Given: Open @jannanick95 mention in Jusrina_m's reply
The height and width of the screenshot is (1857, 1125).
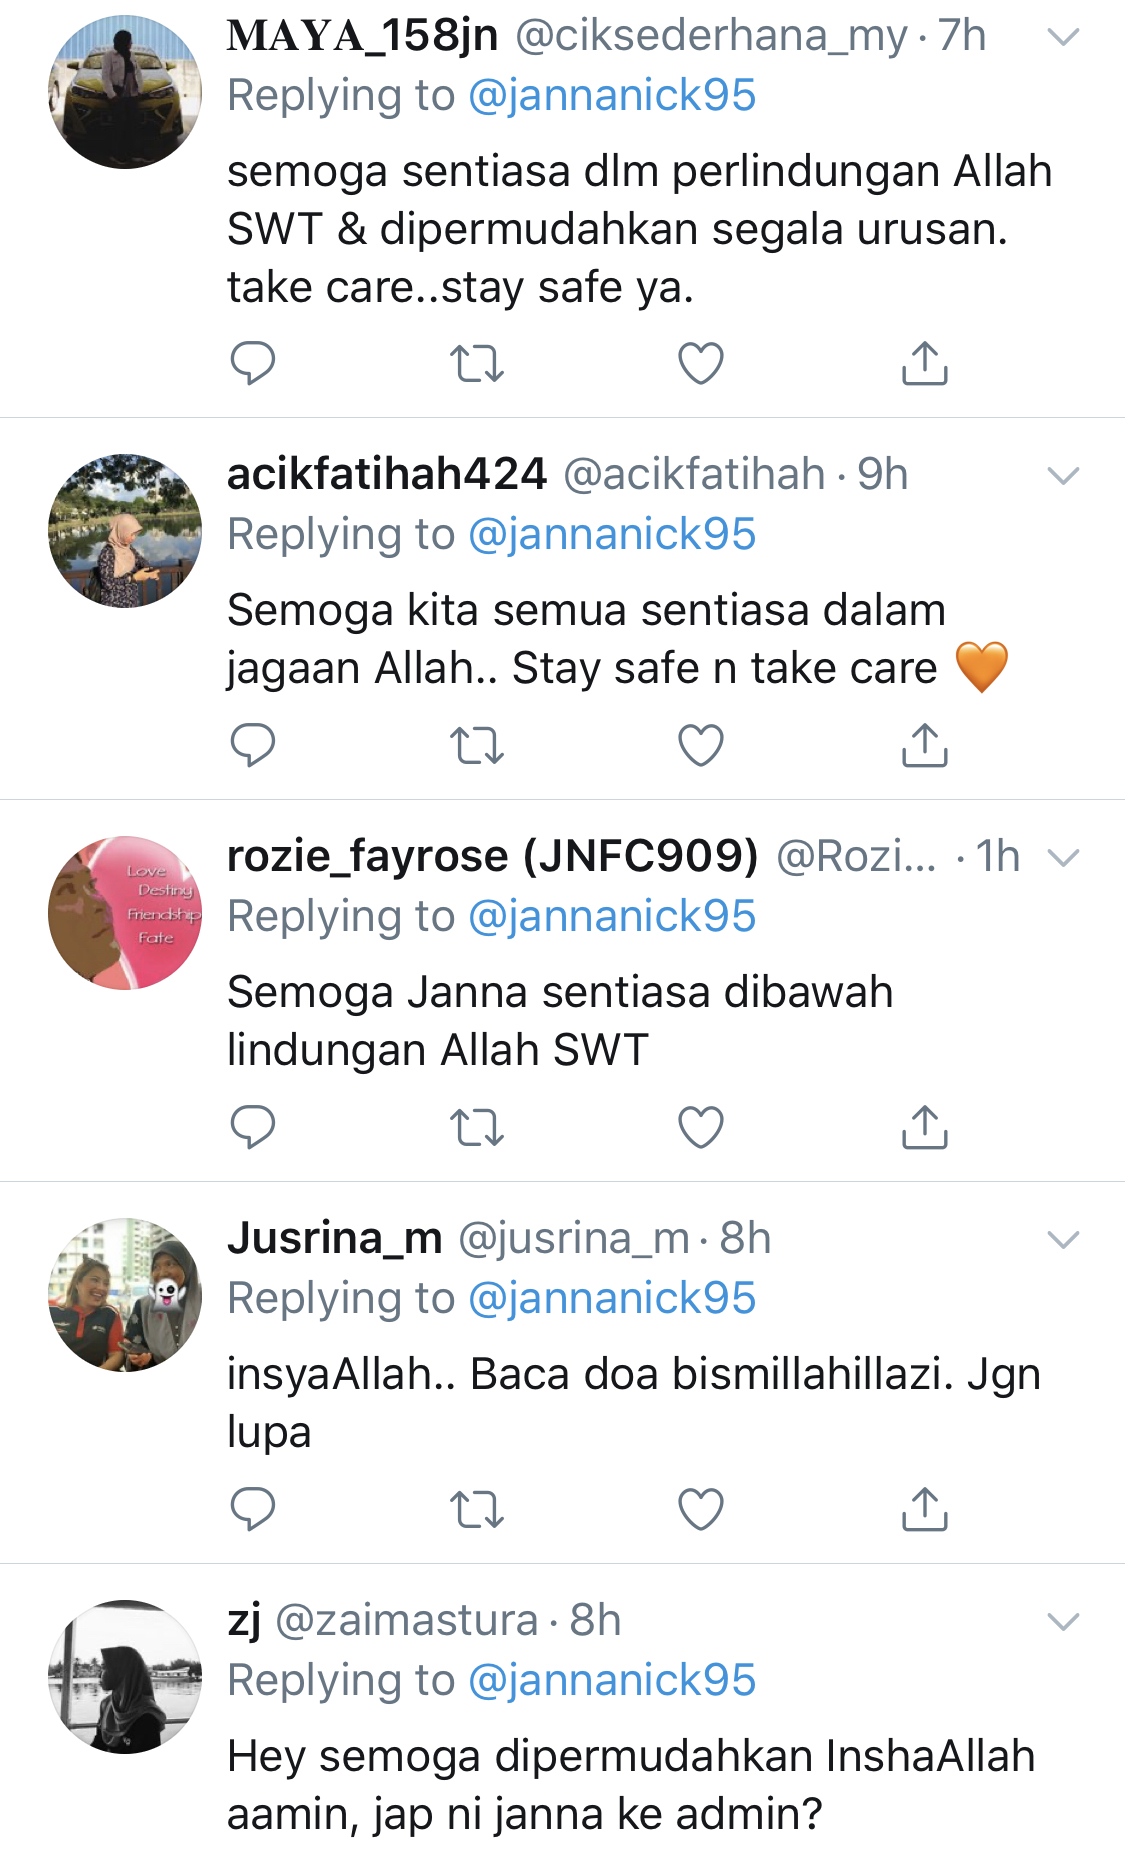Looking at the screenshot, I should coord(612,1299).
